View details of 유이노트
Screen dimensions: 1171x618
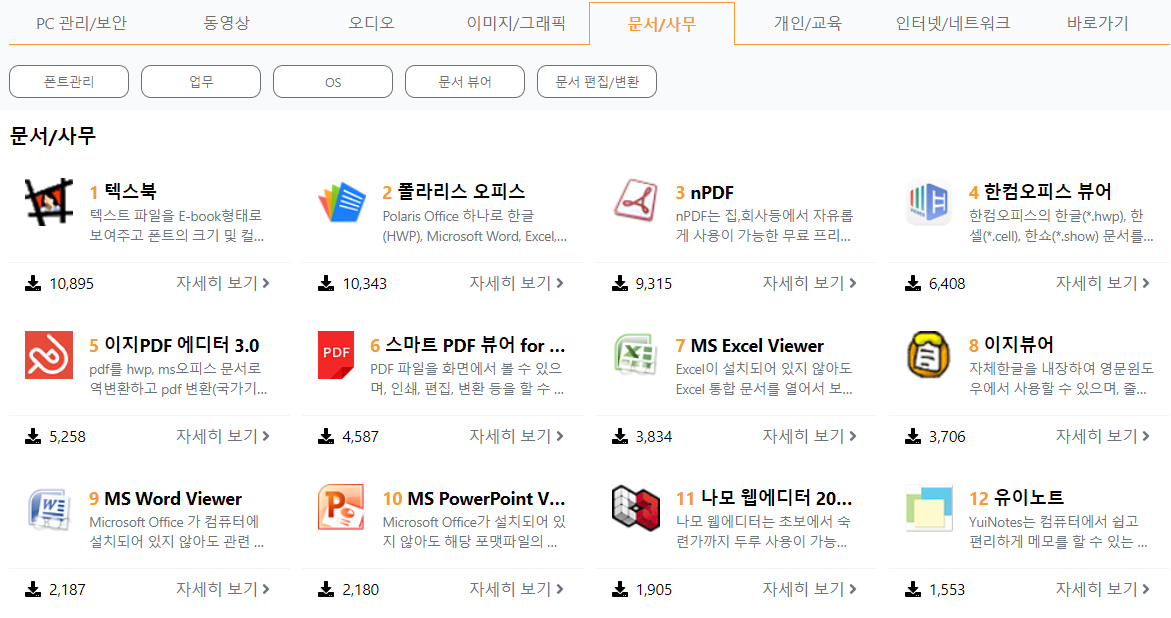pyautogui.click(x=1102, y=589)
